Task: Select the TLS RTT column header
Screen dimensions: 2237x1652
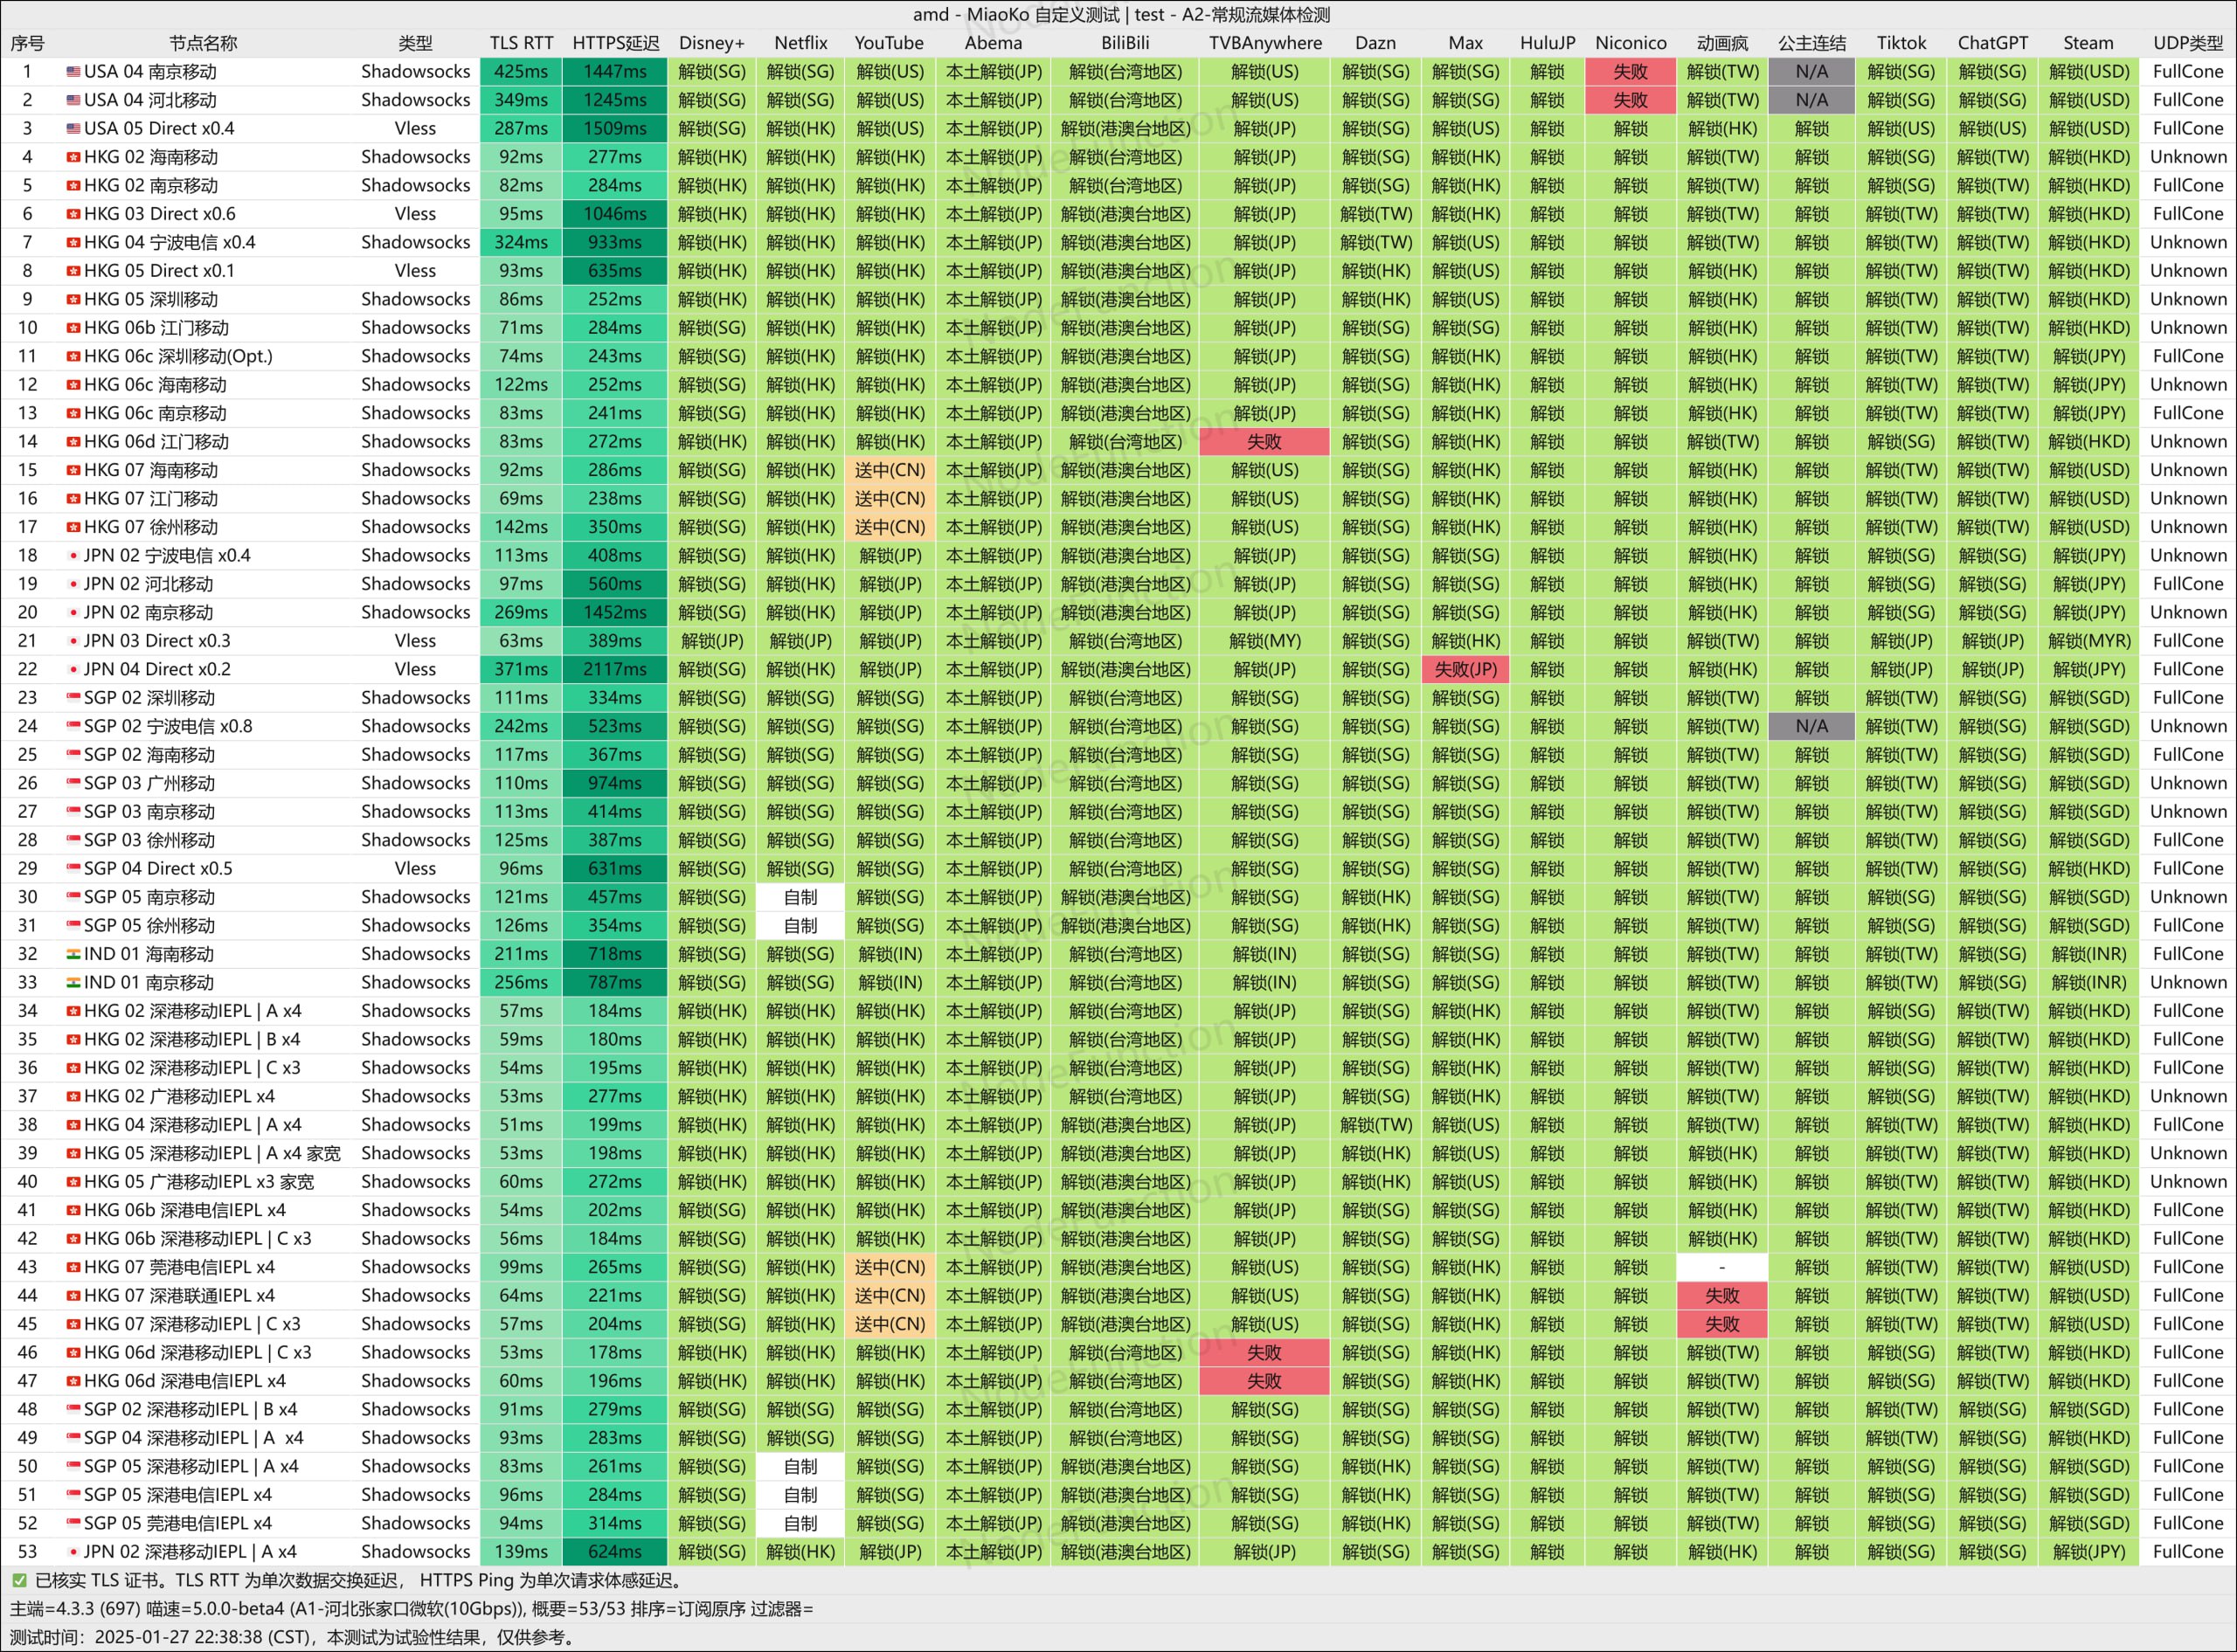Action: click(x=521, y=43)
